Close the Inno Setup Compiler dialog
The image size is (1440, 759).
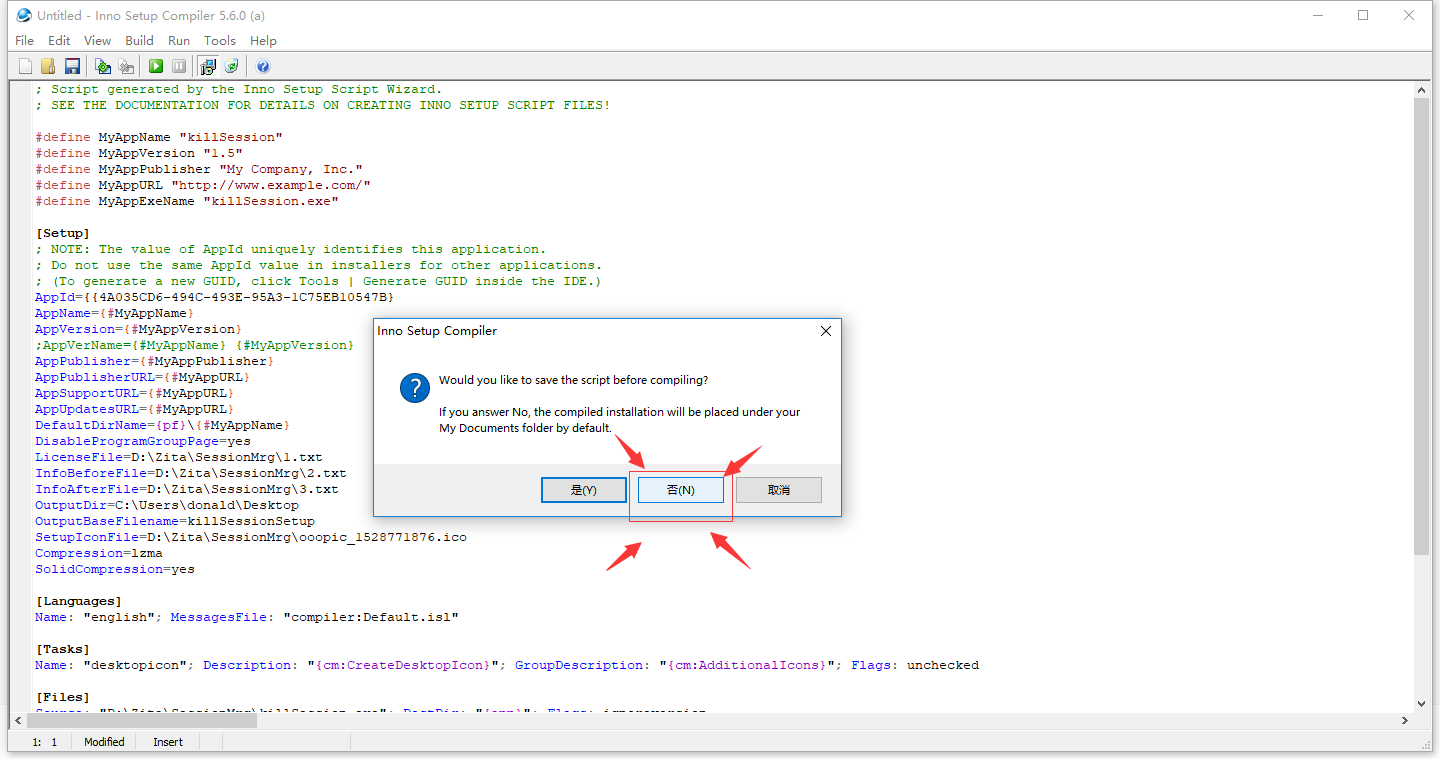[x=826, y=331]
